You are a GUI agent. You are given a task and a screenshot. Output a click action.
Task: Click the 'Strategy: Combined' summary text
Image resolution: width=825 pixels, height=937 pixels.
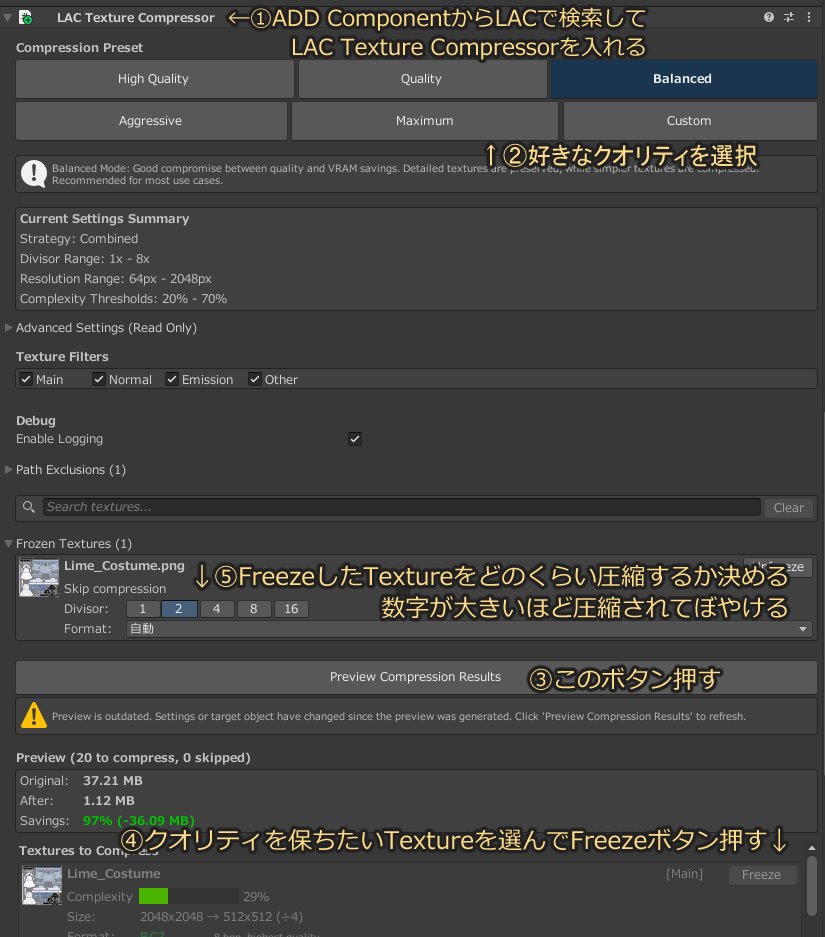click(x=79, y=239)
